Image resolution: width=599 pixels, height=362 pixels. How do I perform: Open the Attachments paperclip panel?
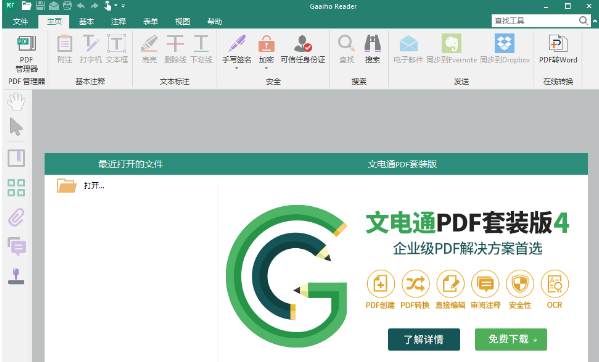16,218
